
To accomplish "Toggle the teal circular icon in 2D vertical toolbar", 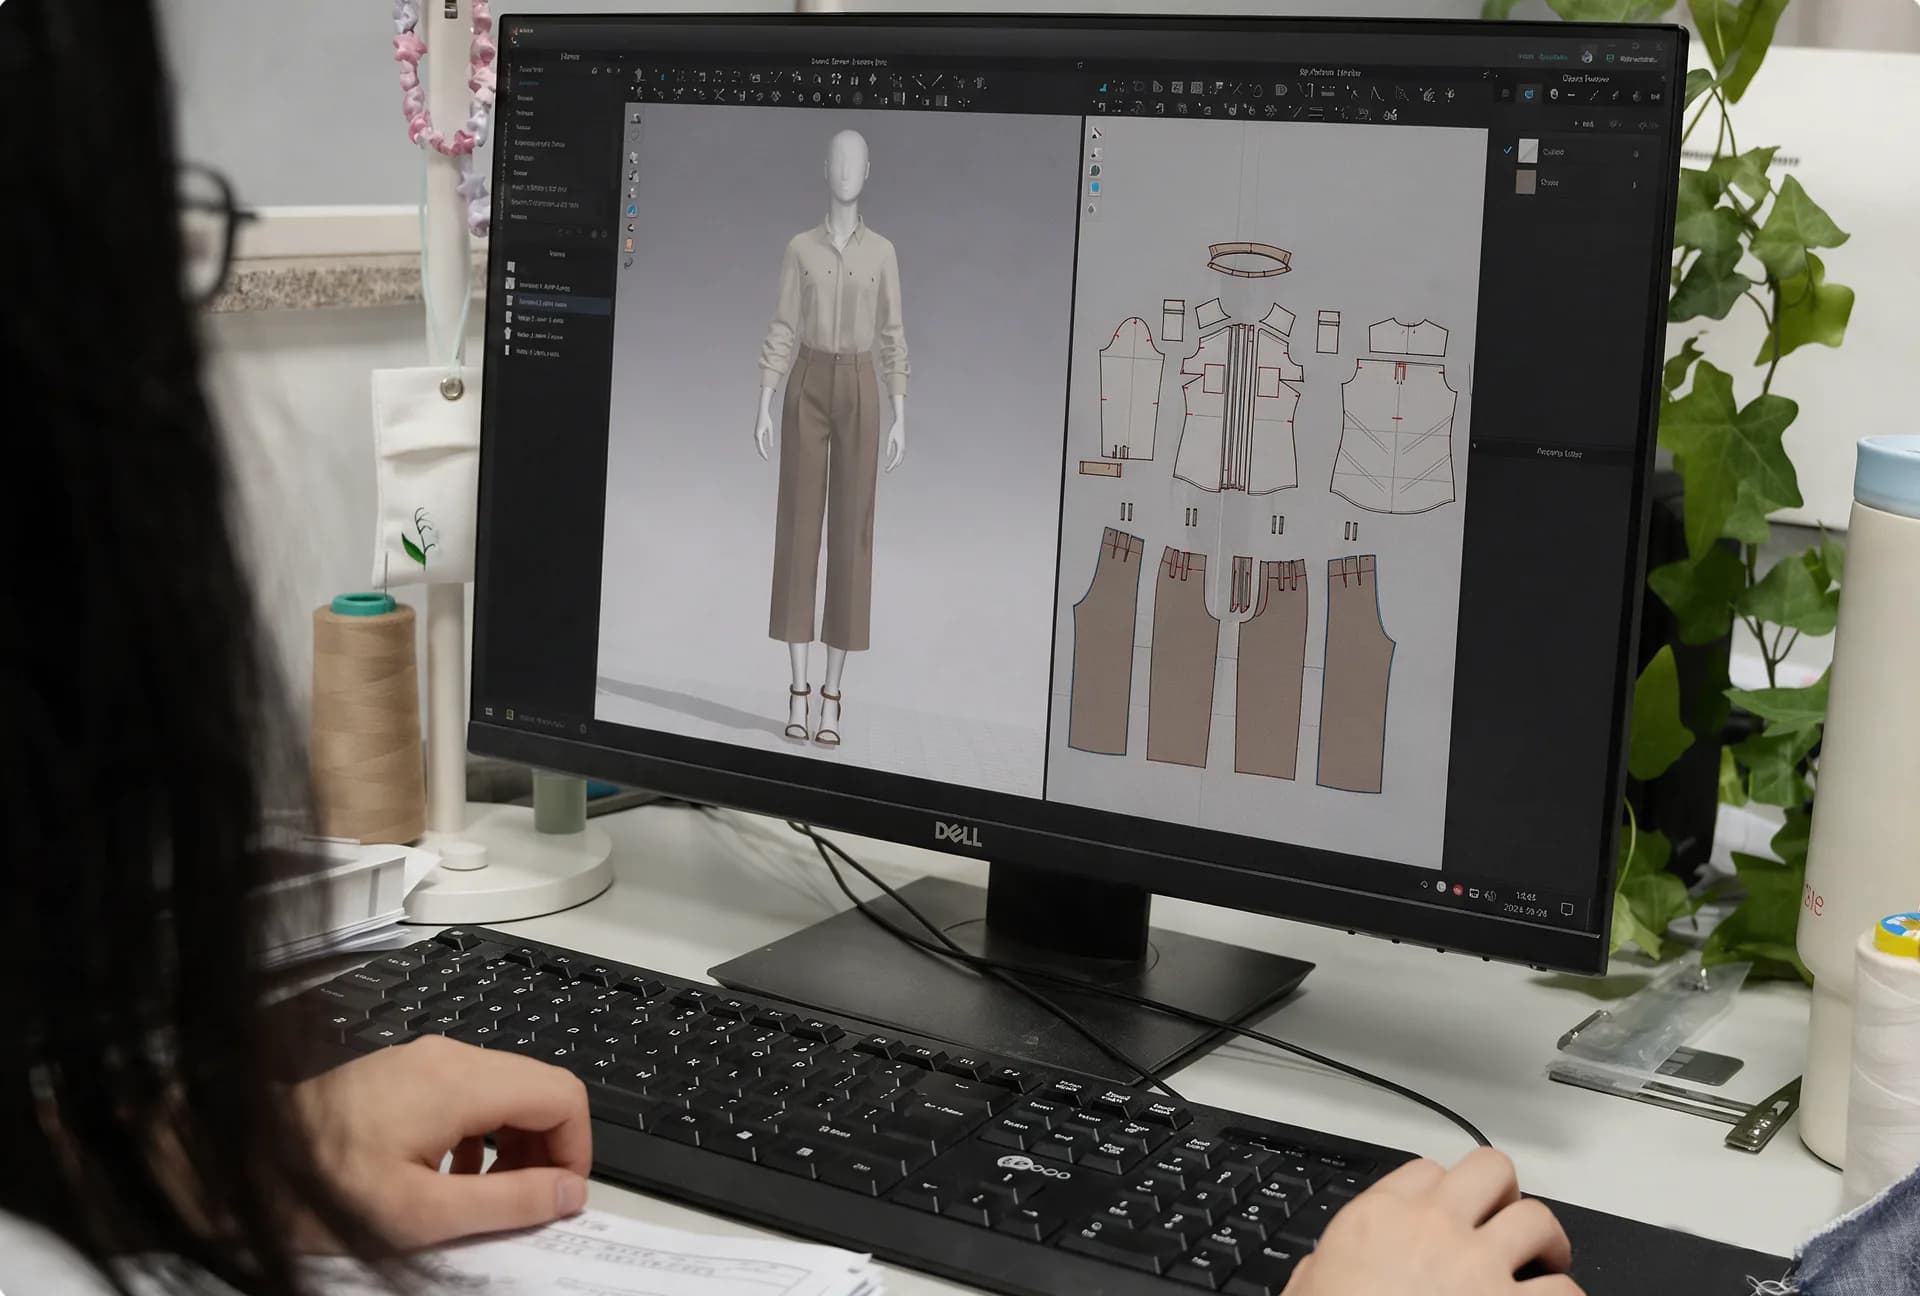I will 1095,171.
